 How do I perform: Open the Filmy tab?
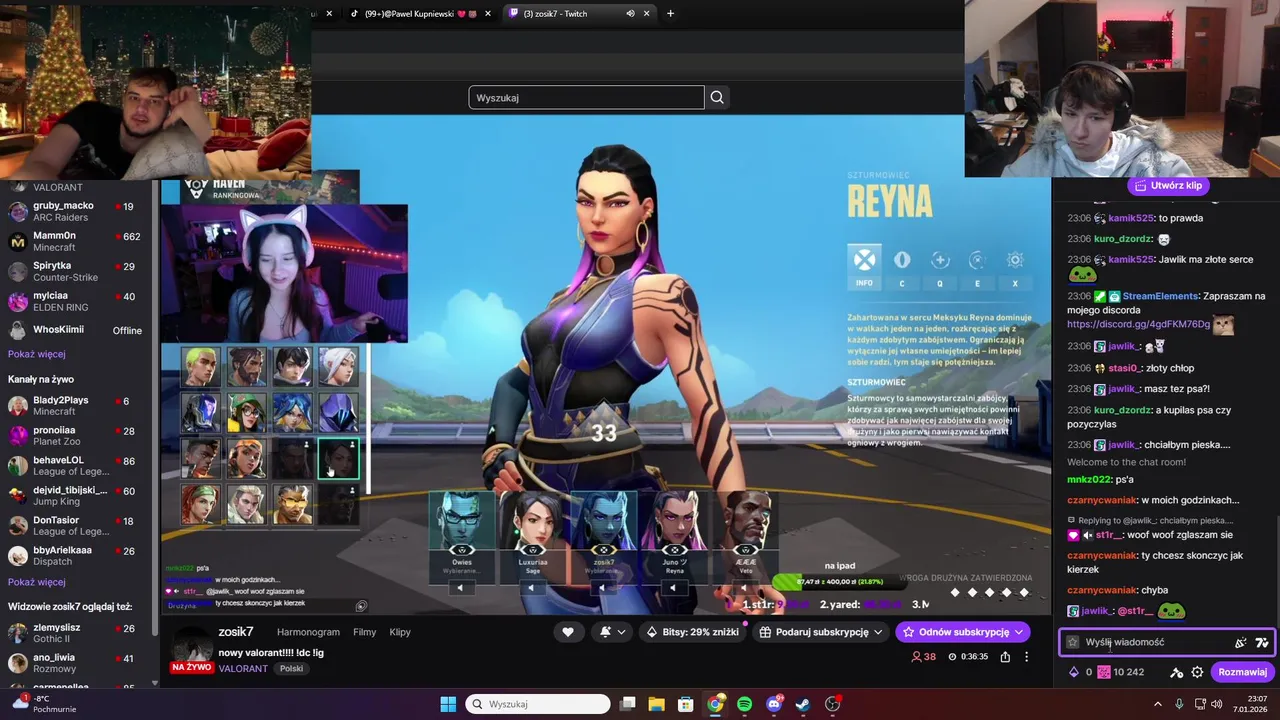click(x=364, y=632)
